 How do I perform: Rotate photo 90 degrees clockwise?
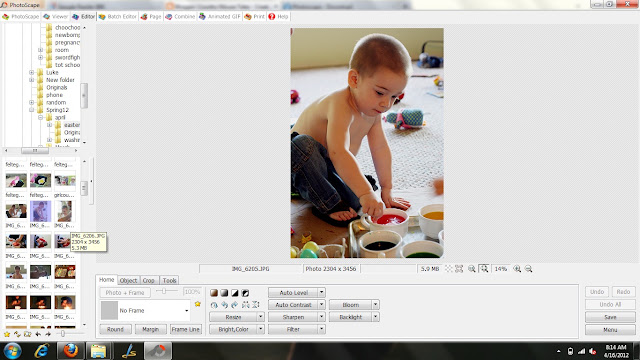coord(235,304)
